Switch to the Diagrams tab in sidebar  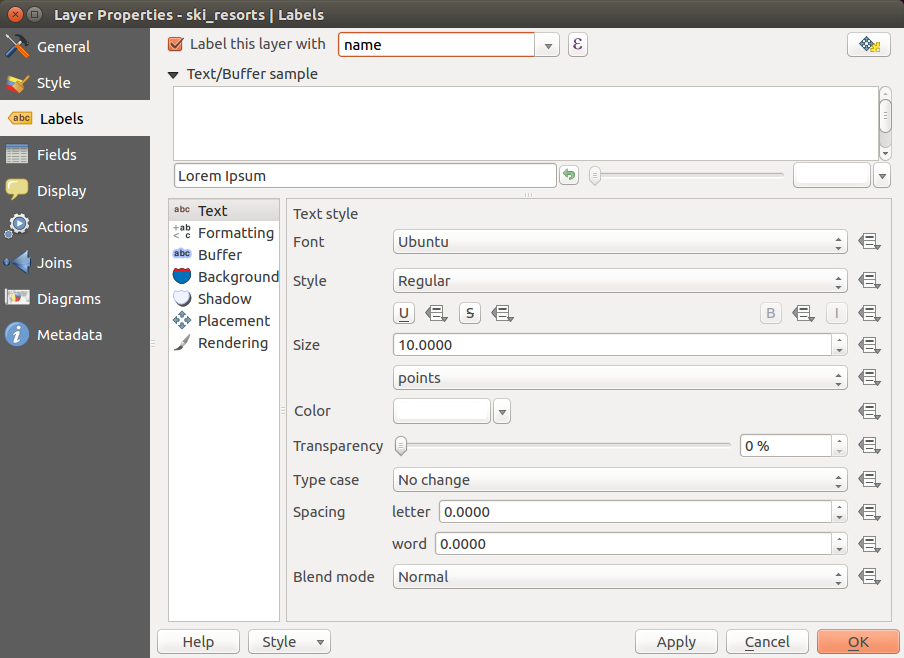[68, 299]
